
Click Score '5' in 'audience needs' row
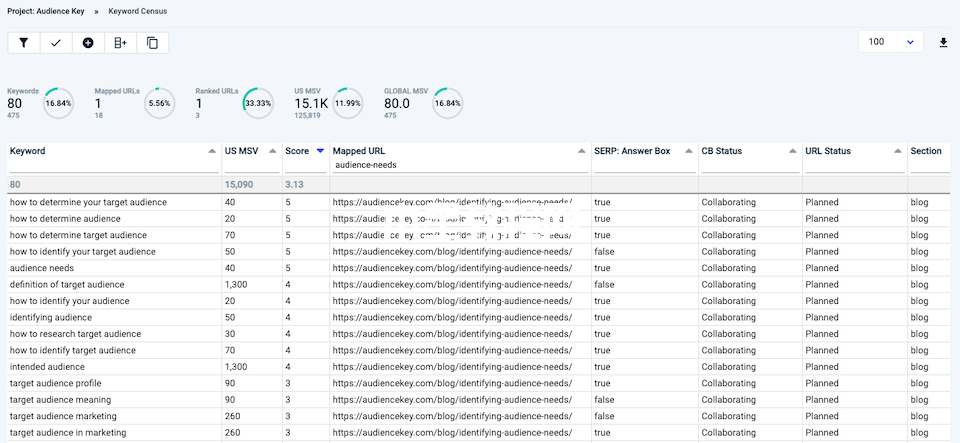(288, 268)
